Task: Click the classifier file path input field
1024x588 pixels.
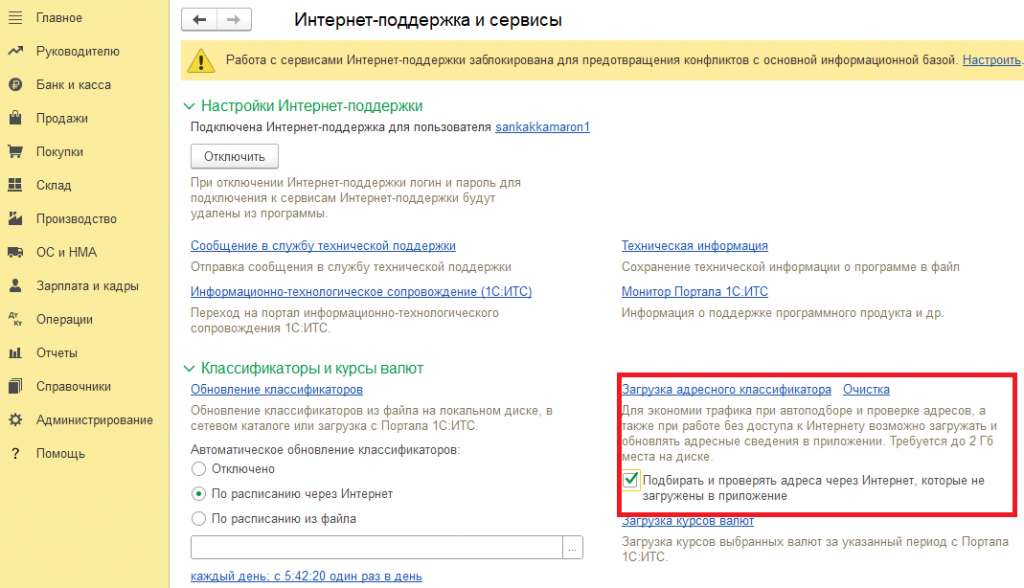Action: pos(377,547)
